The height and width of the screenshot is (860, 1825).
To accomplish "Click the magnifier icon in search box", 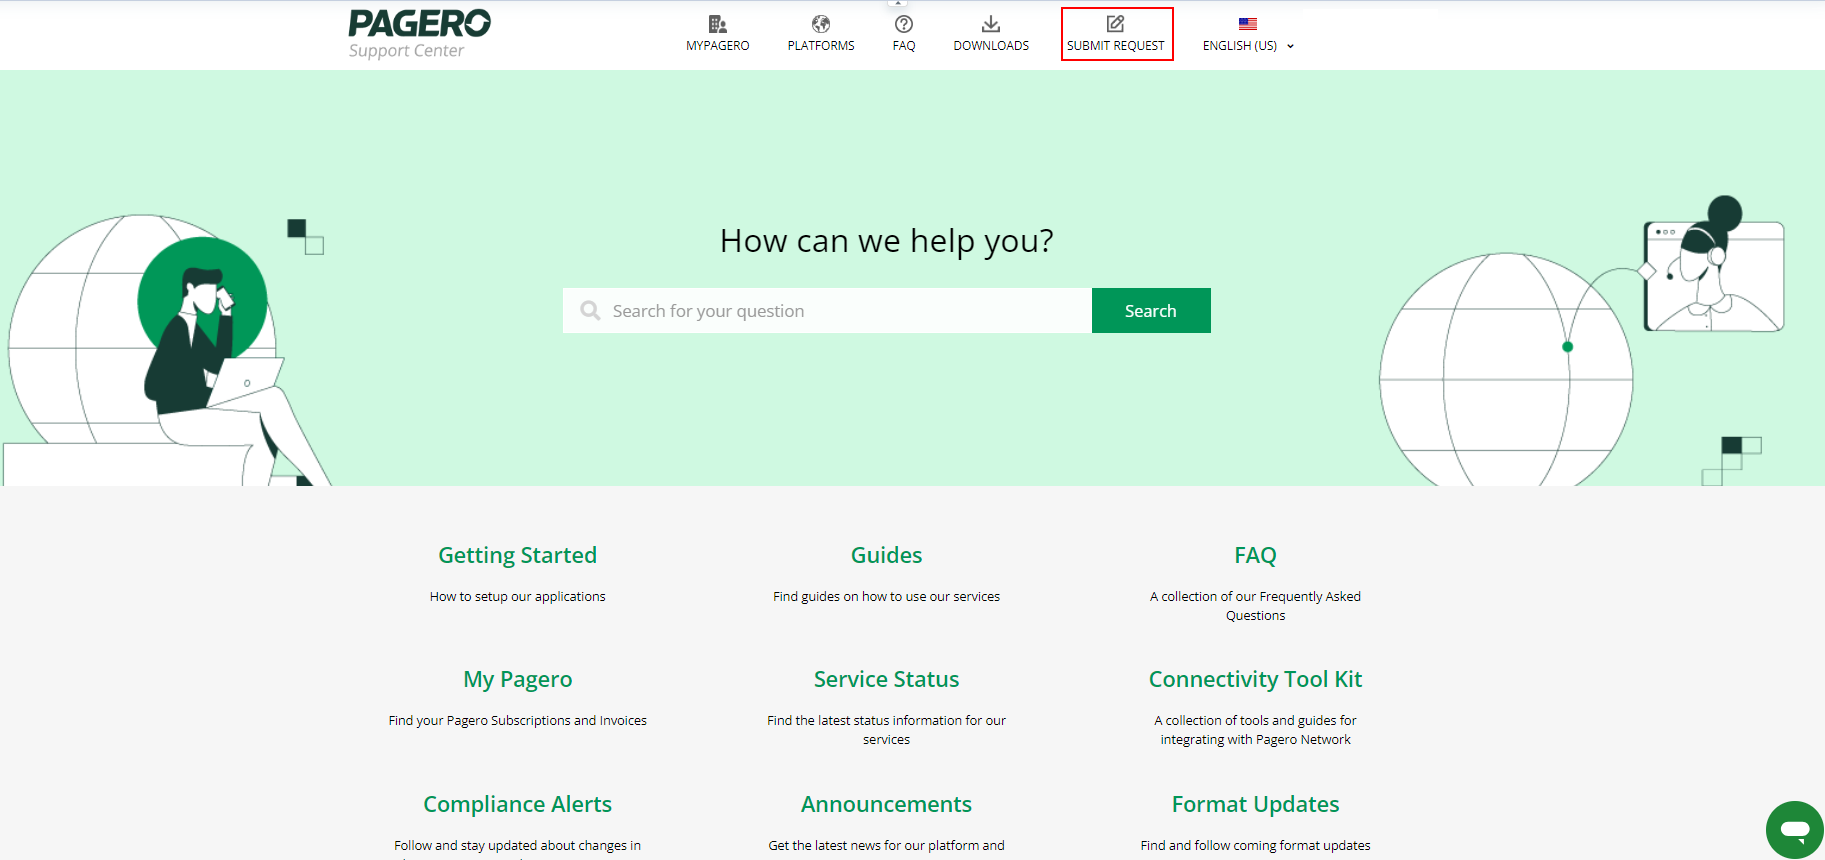I will pyautogui.click(x=591, y=311).
